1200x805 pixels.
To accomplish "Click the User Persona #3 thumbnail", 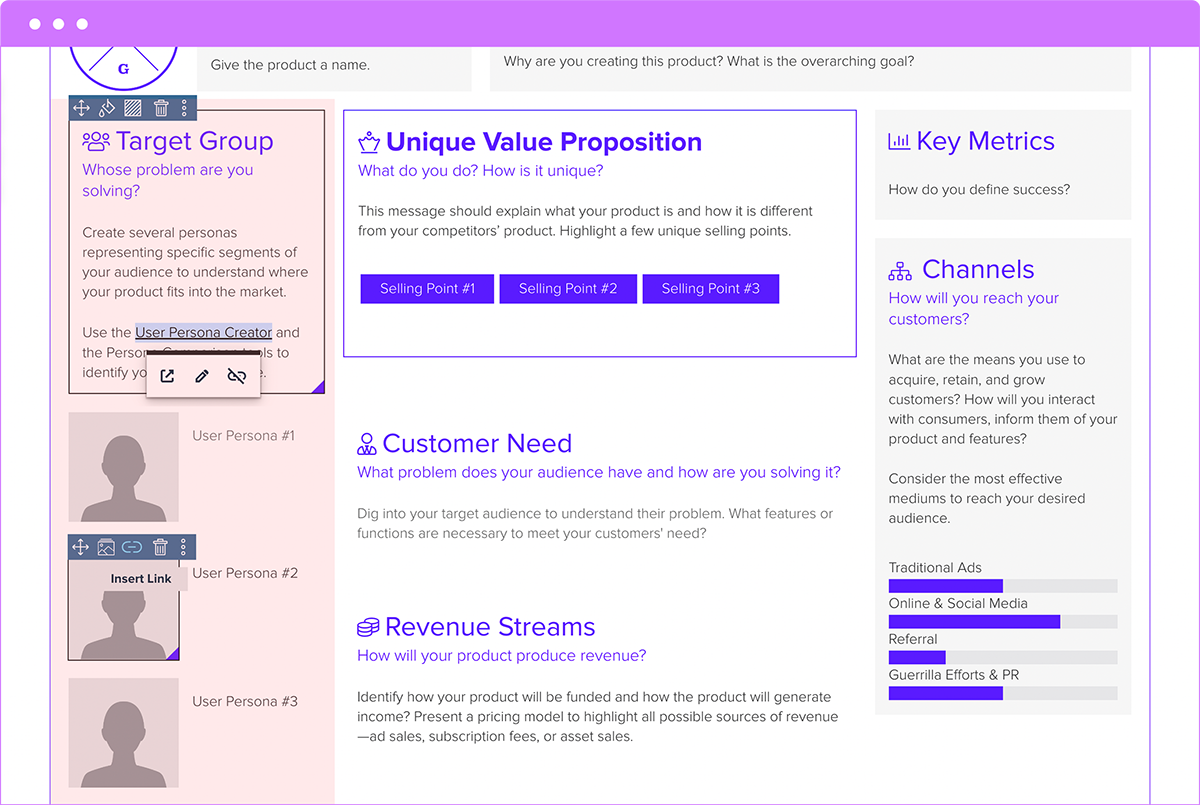I will pyautogui.click(x=123, y=732).
